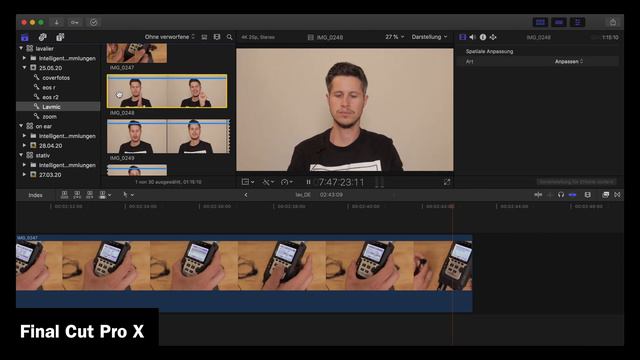Toggle the inspector panel visibility button
The height and width of the screenshot is (360, 640).
pos(578,22)
